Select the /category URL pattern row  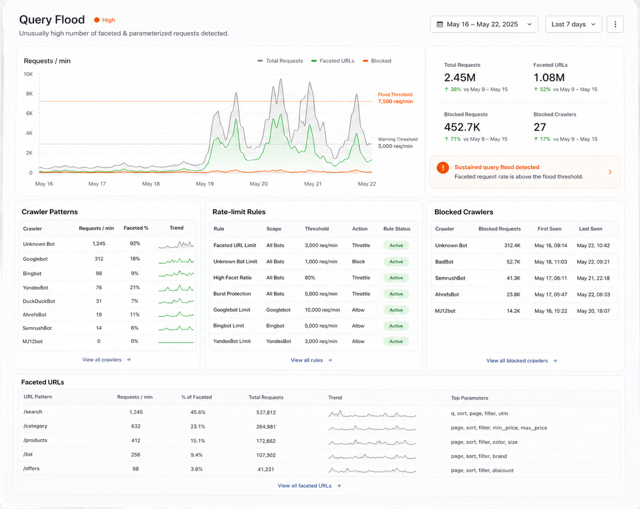click(x=320, y=427)
